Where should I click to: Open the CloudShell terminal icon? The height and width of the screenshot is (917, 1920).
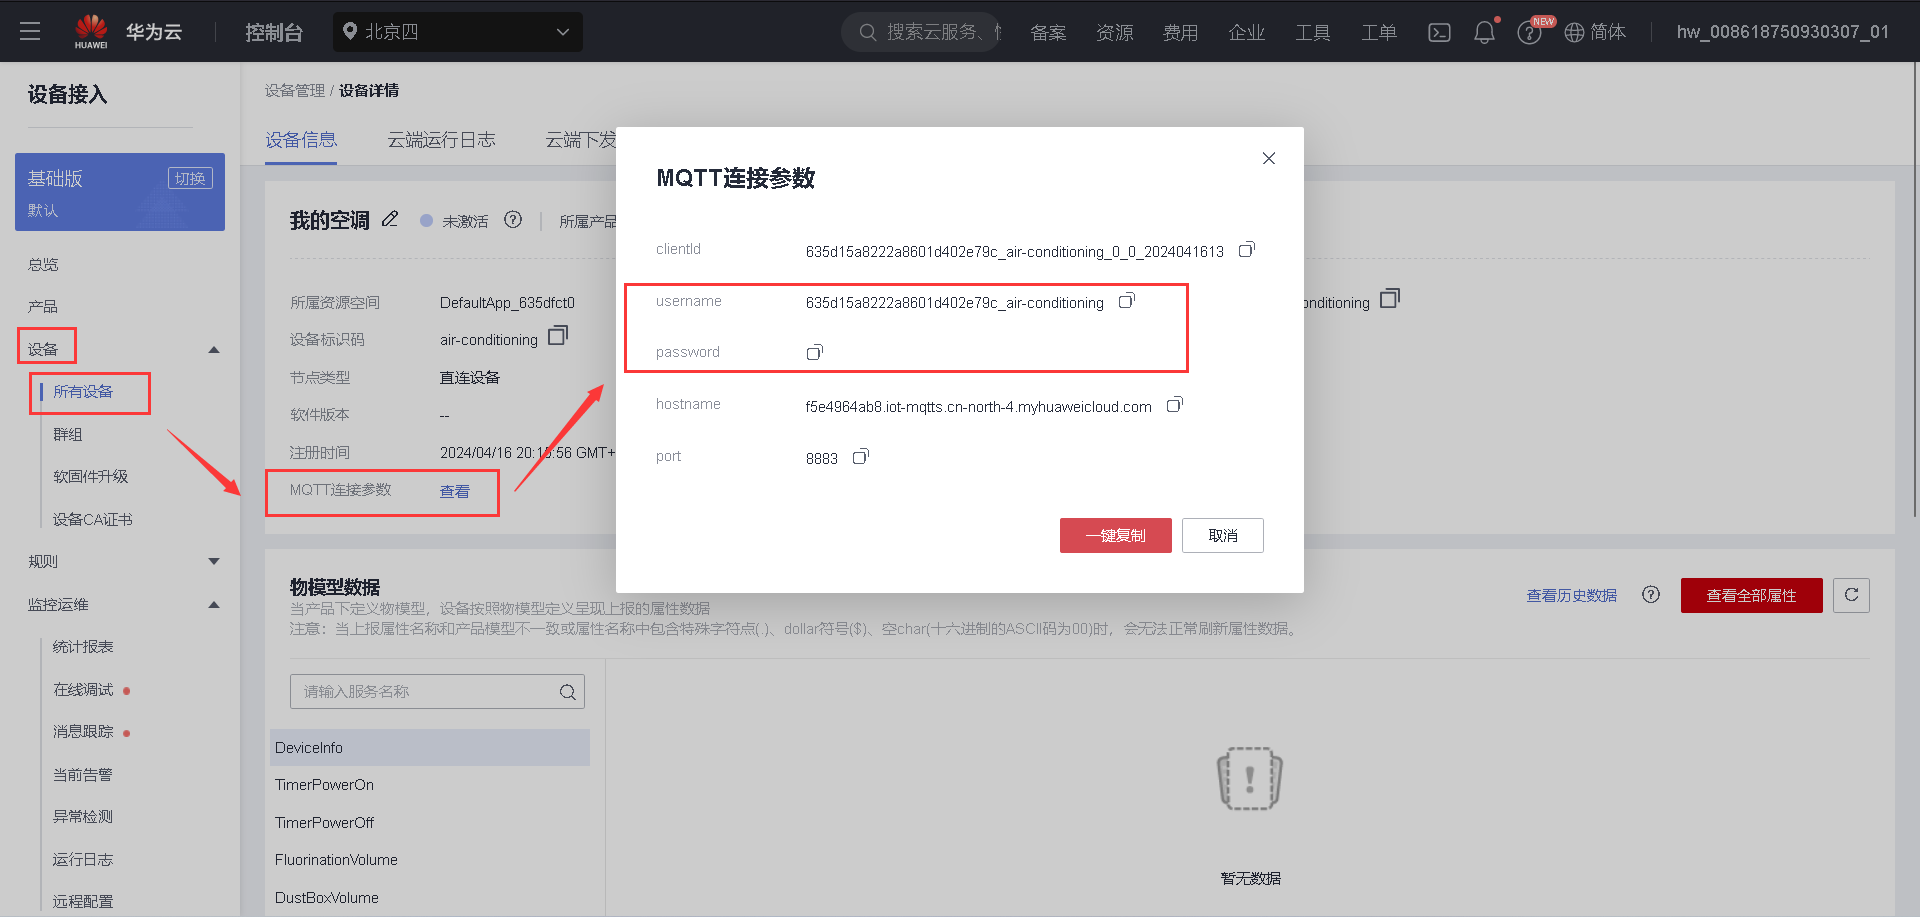1439,31
